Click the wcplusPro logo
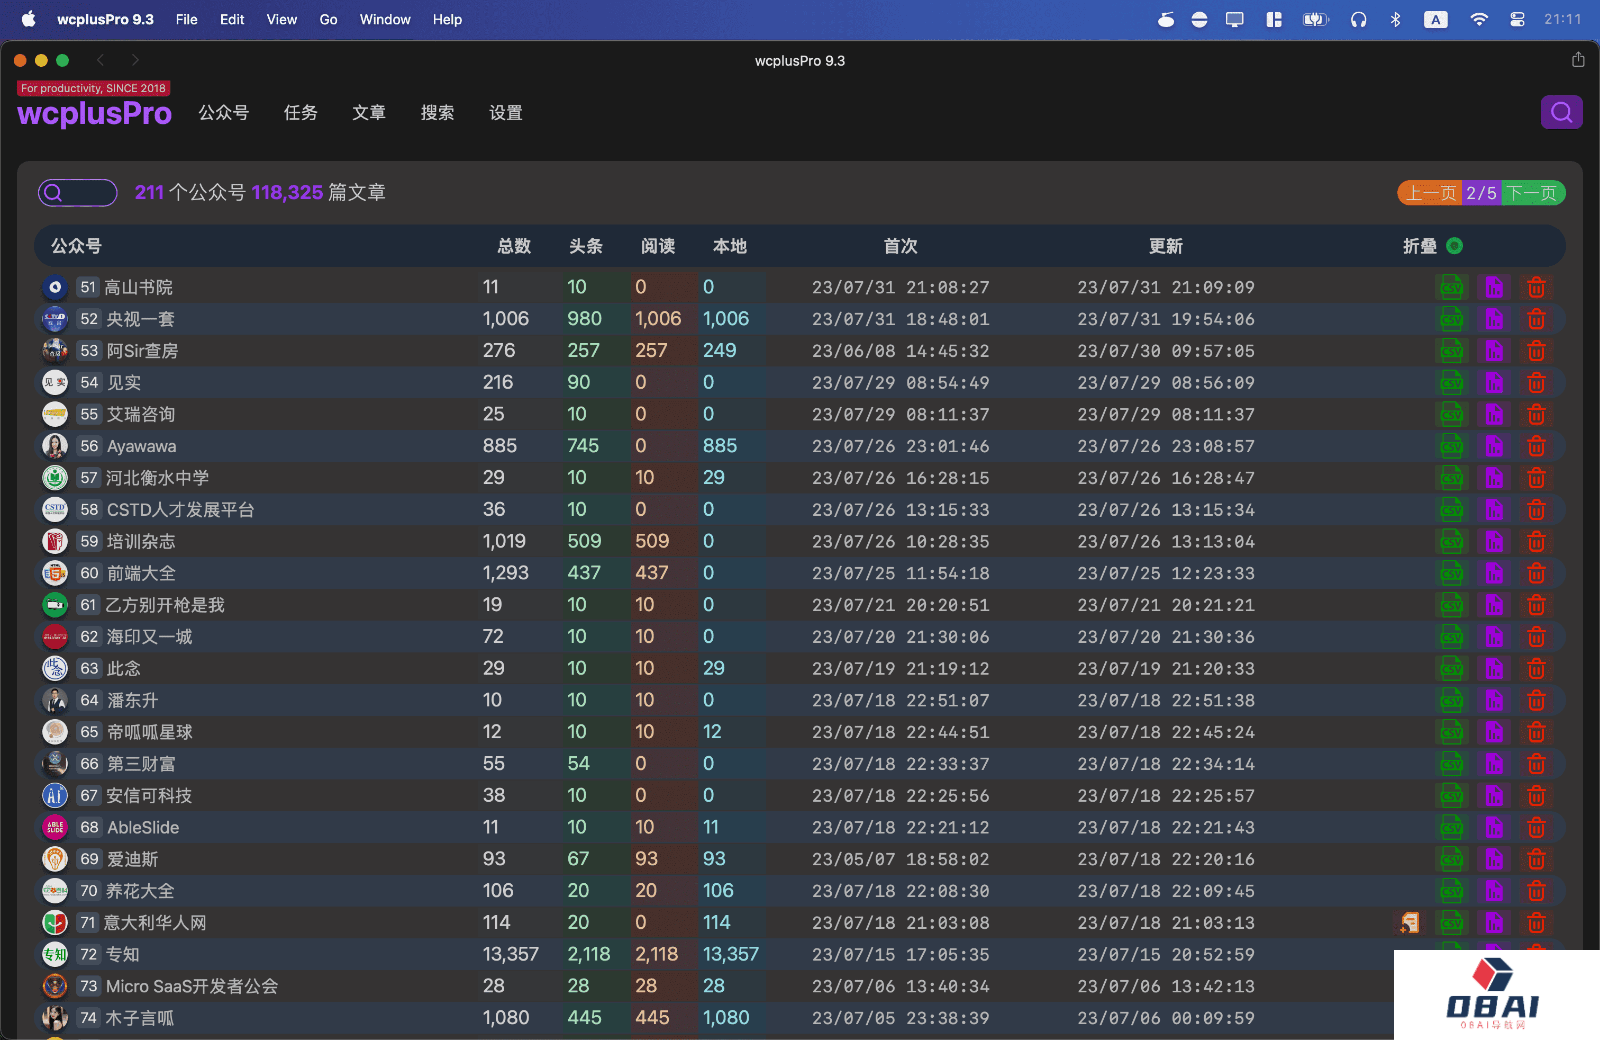This screenshot has height=1040, width=1600. coord(94,113)
